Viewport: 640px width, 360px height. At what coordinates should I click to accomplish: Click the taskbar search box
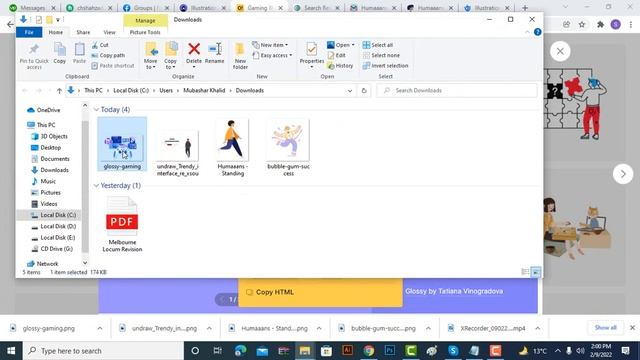click(103, 351)
